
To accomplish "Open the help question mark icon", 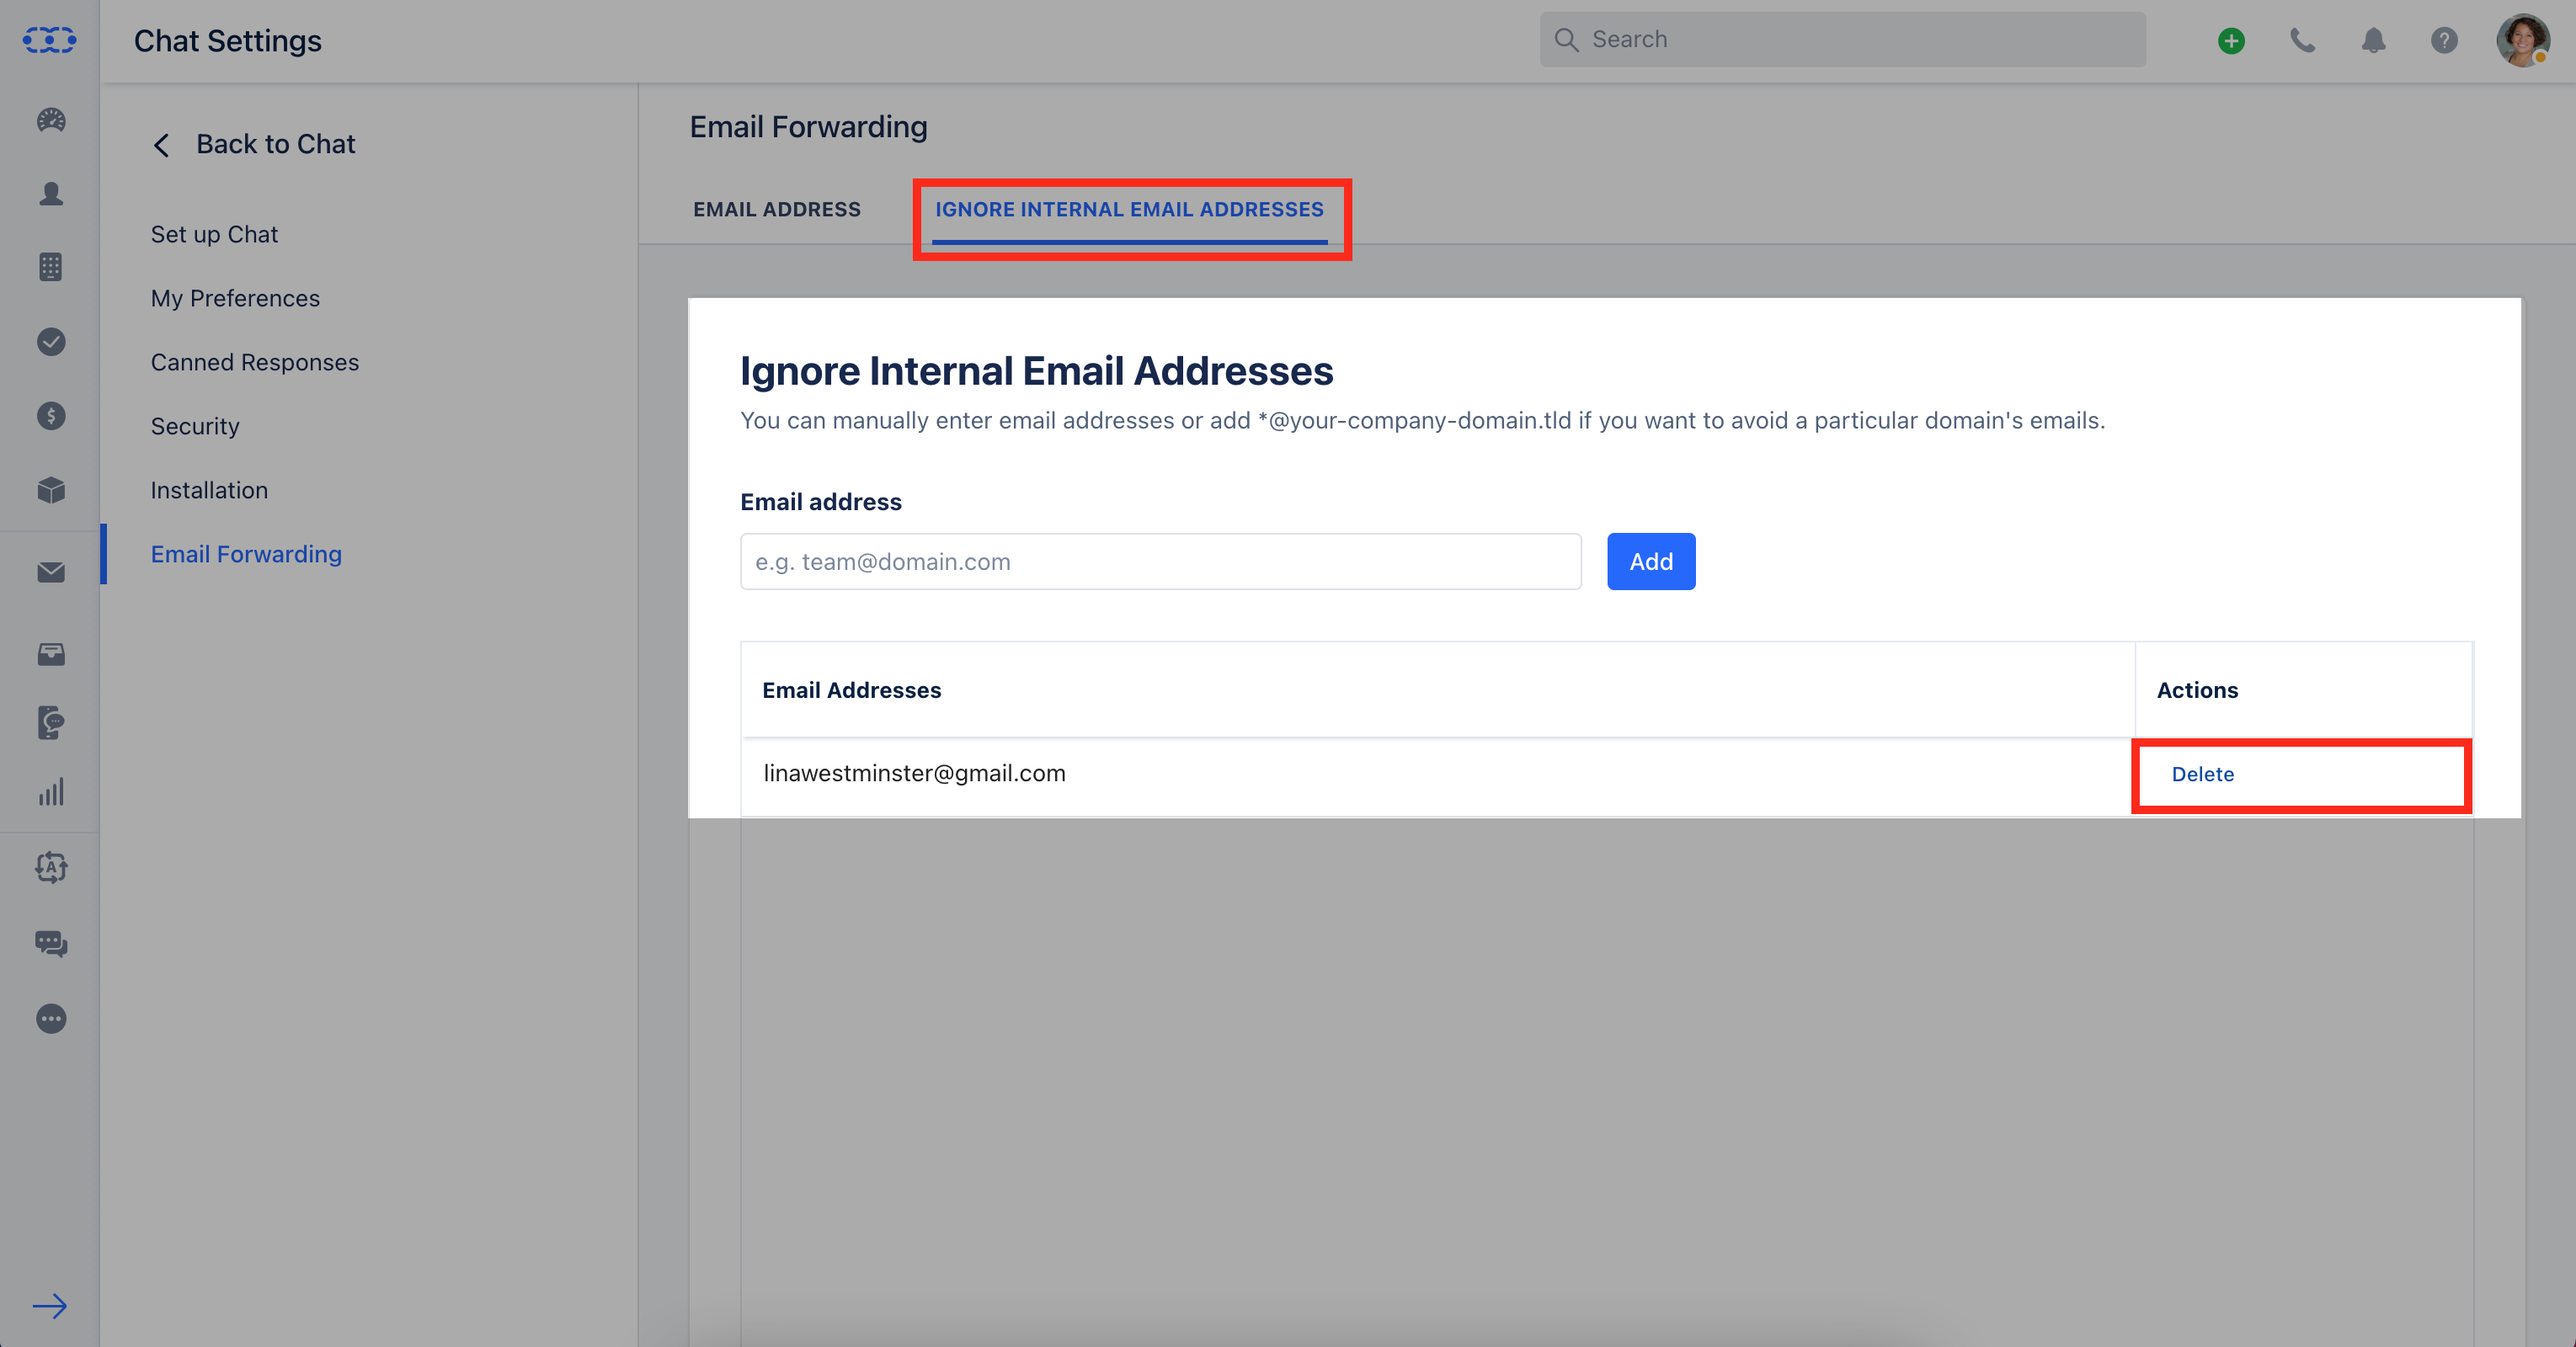I will click(x=2444, y=41).
